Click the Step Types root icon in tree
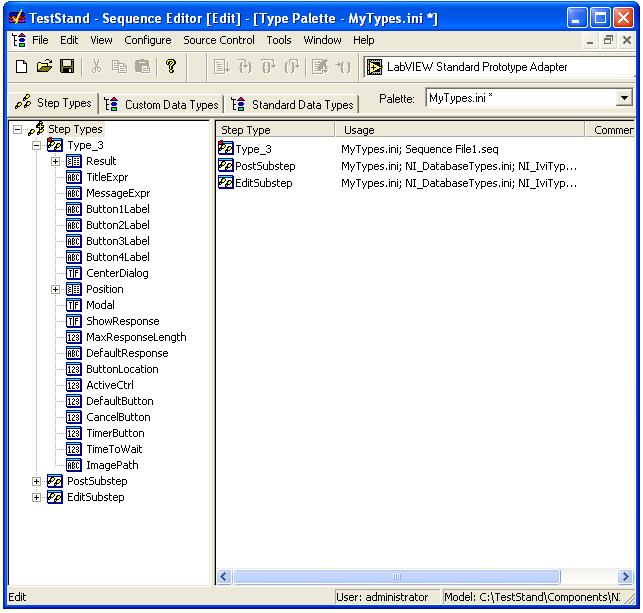Image resolution: width=643 pixels, height=613 pixels. (36, 129)
